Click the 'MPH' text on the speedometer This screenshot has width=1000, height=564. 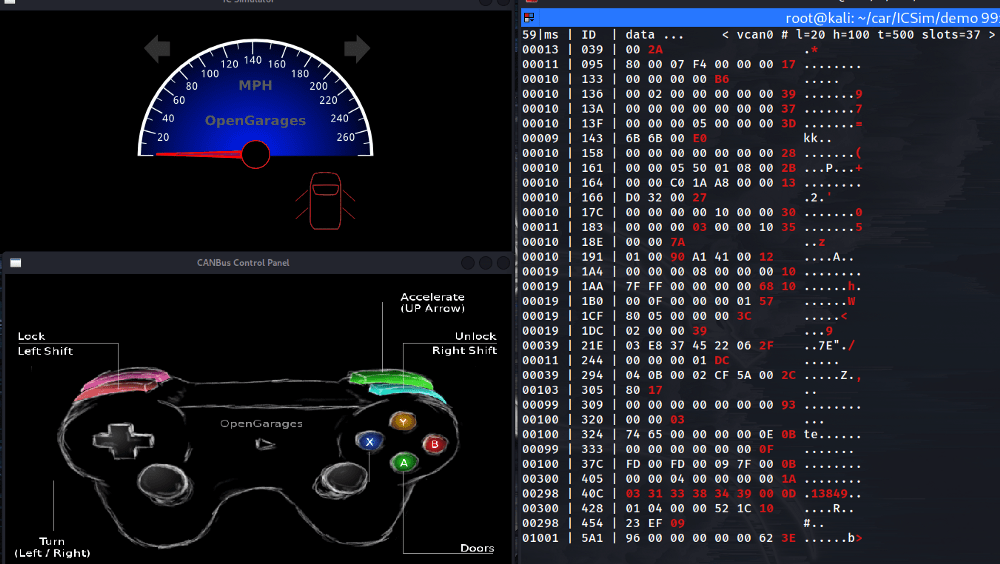255,85
